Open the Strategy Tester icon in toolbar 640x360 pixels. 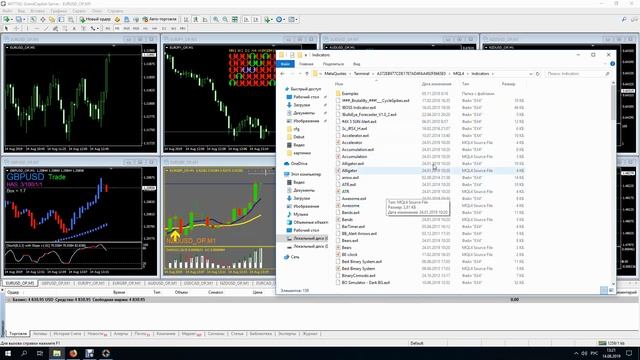coord(71,19)
